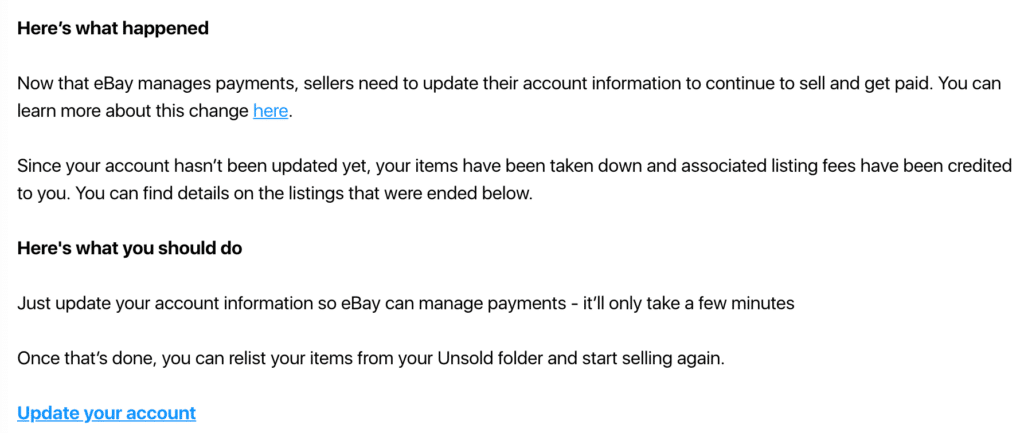Click the phrase 'listing fees have been credited'
Screen dimensions: 1024x433
[x=889, y=167]
